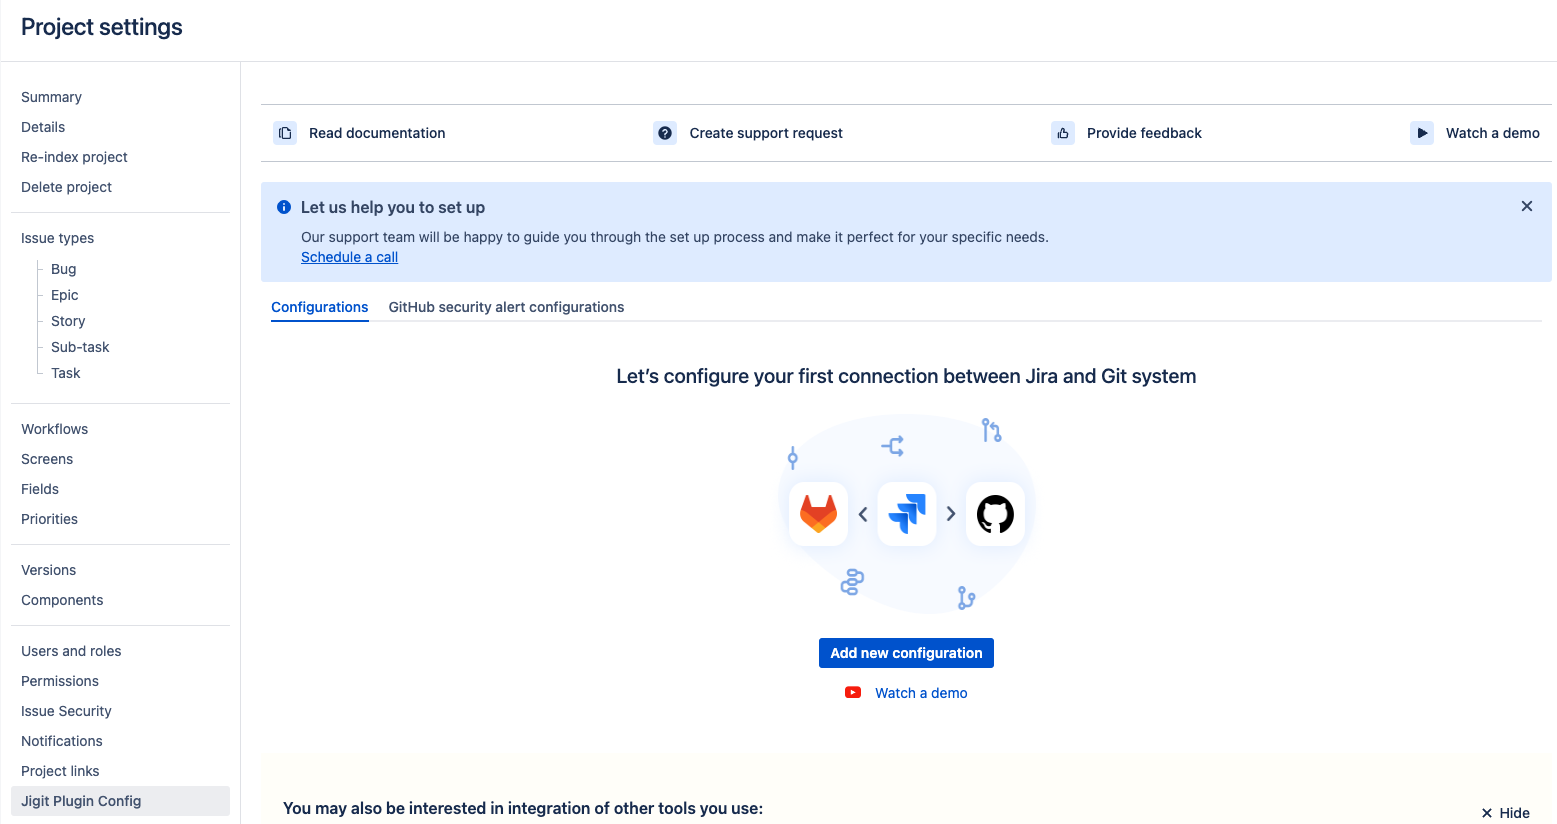Click the red YouTube icon
The image size is (1557, 824).
[853, 692]
